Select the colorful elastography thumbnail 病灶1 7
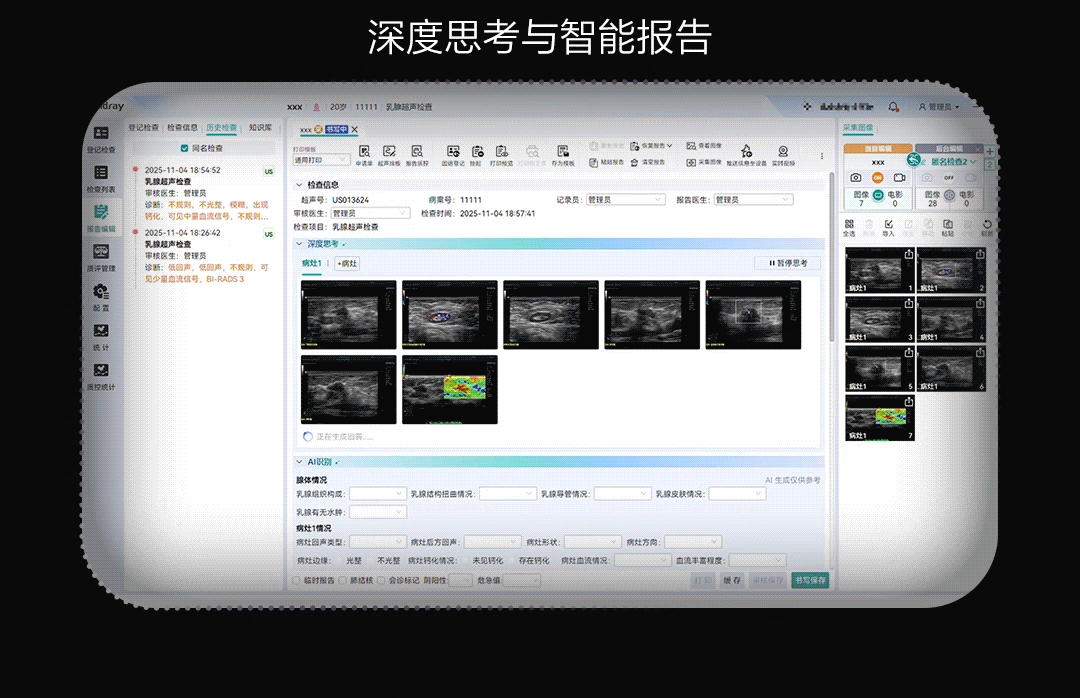Screen dimensions: 1080x698 [x=880, y=418]
